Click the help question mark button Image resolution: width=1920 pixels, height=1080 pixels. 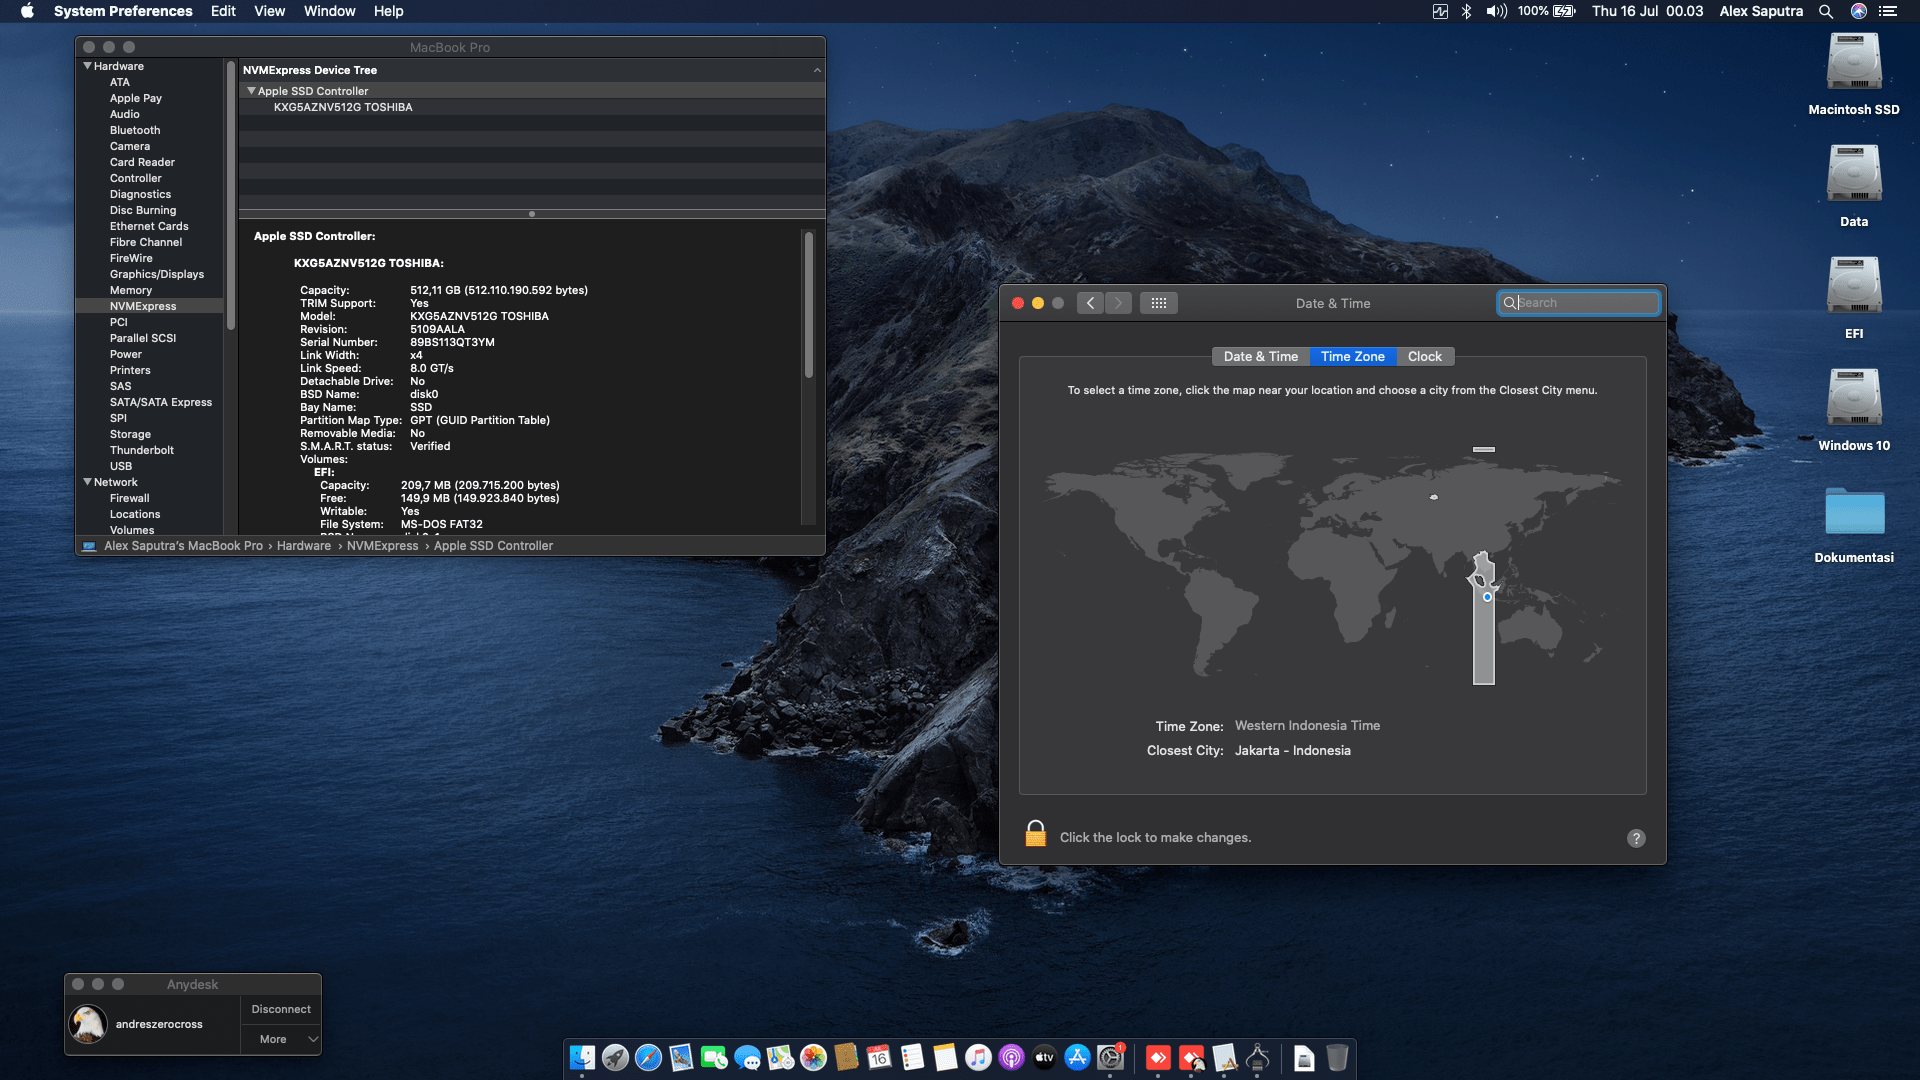[1636, 838]
